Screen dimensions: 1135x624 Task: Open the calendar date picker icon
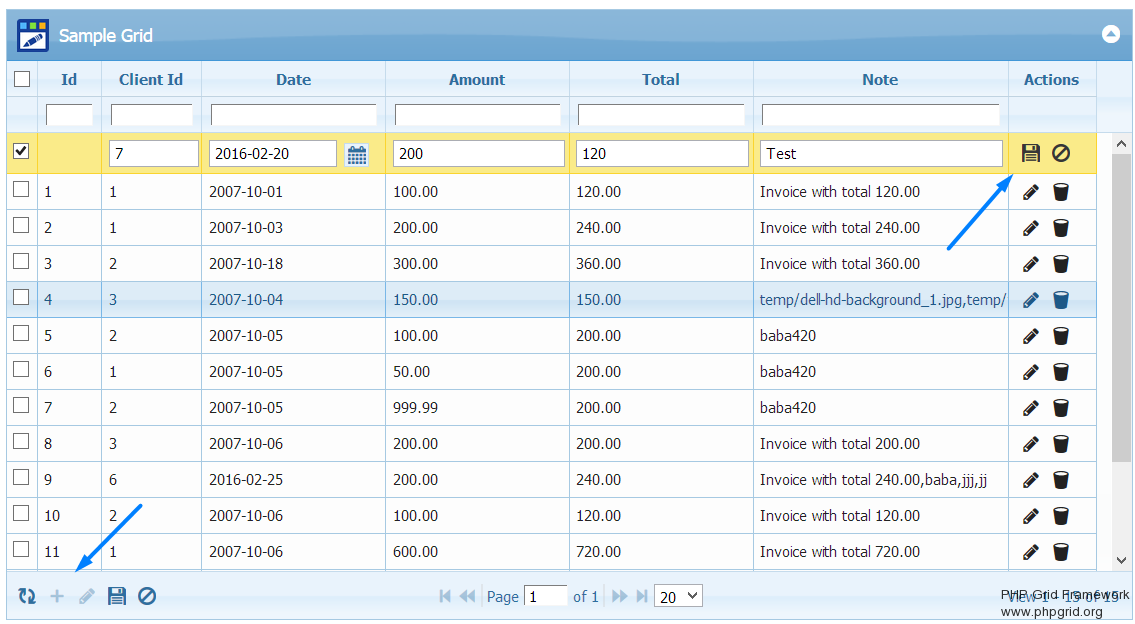[x=357, y=154]
